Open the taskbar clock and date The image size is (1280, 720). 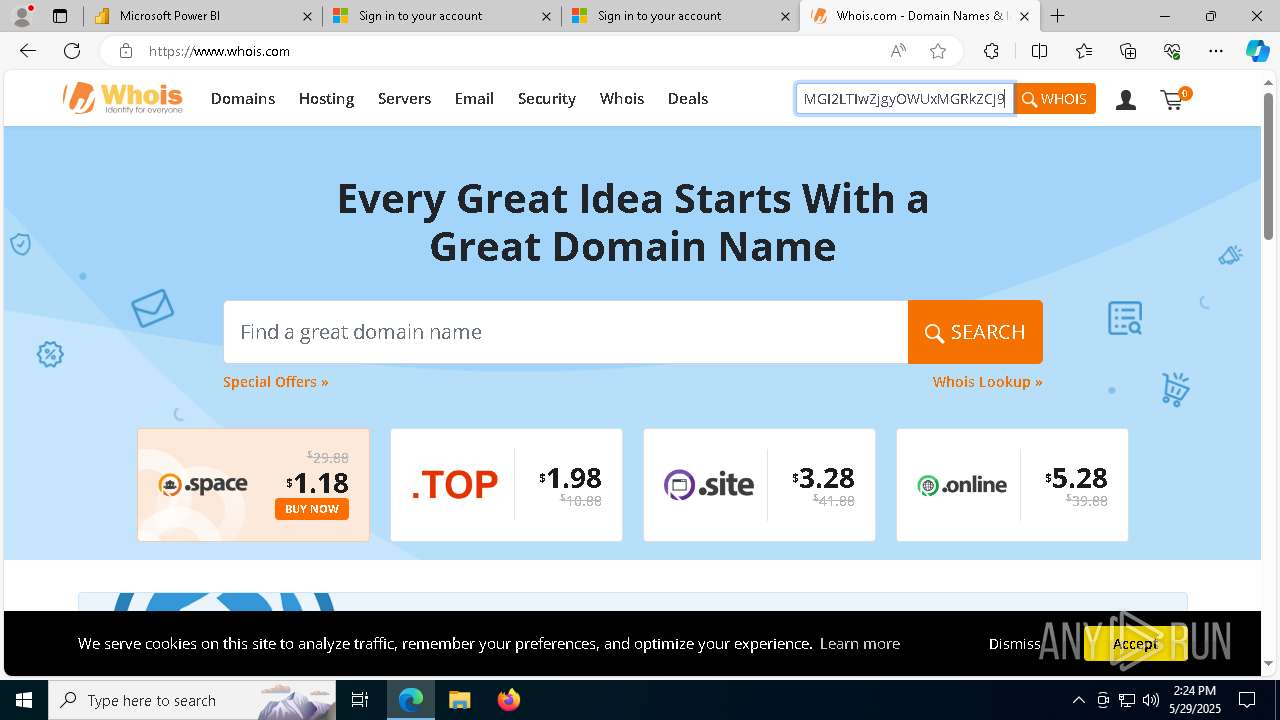(1195, 700)
